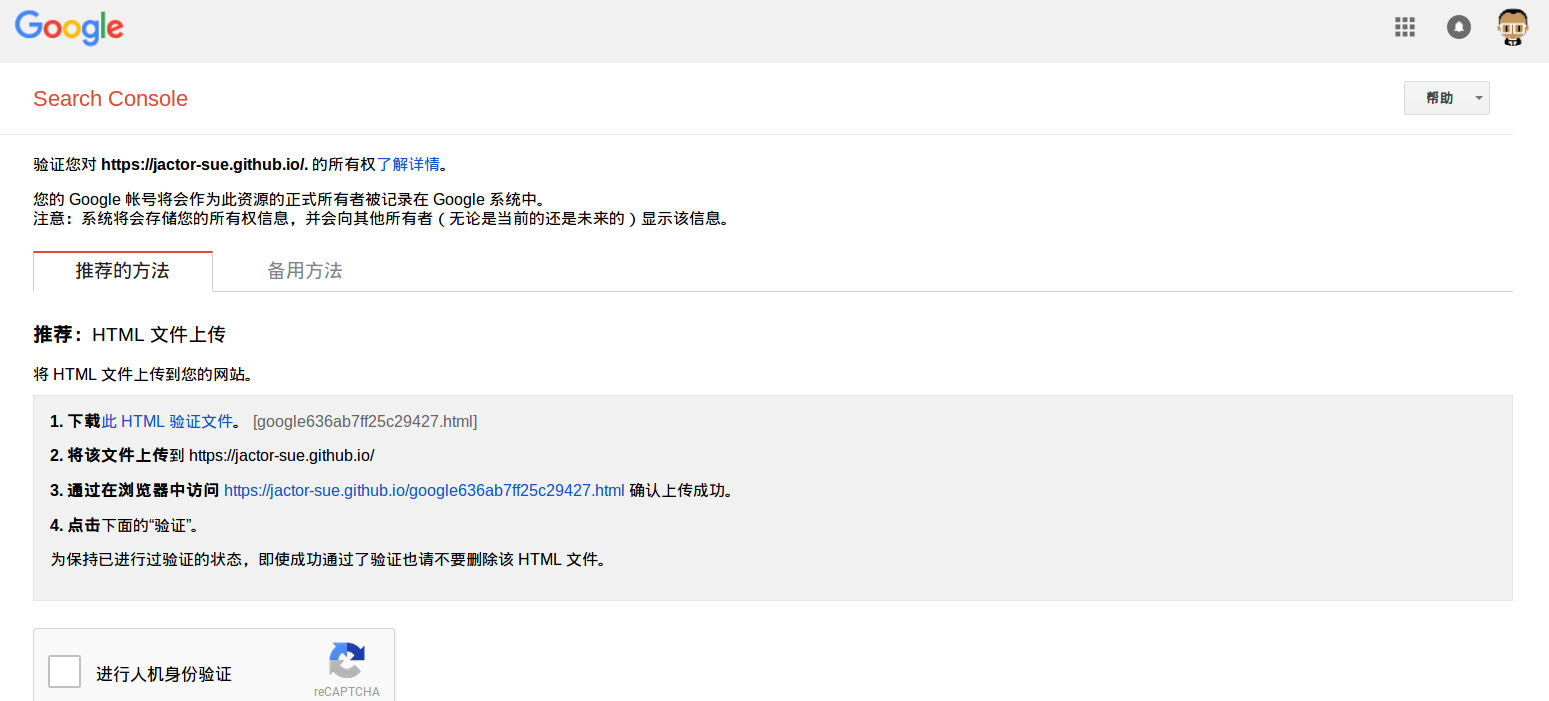The image size is (1549, 701).
Task: Open the google636ab7ff25c29427.html verification URL link
Action: [x=424, y=490]
